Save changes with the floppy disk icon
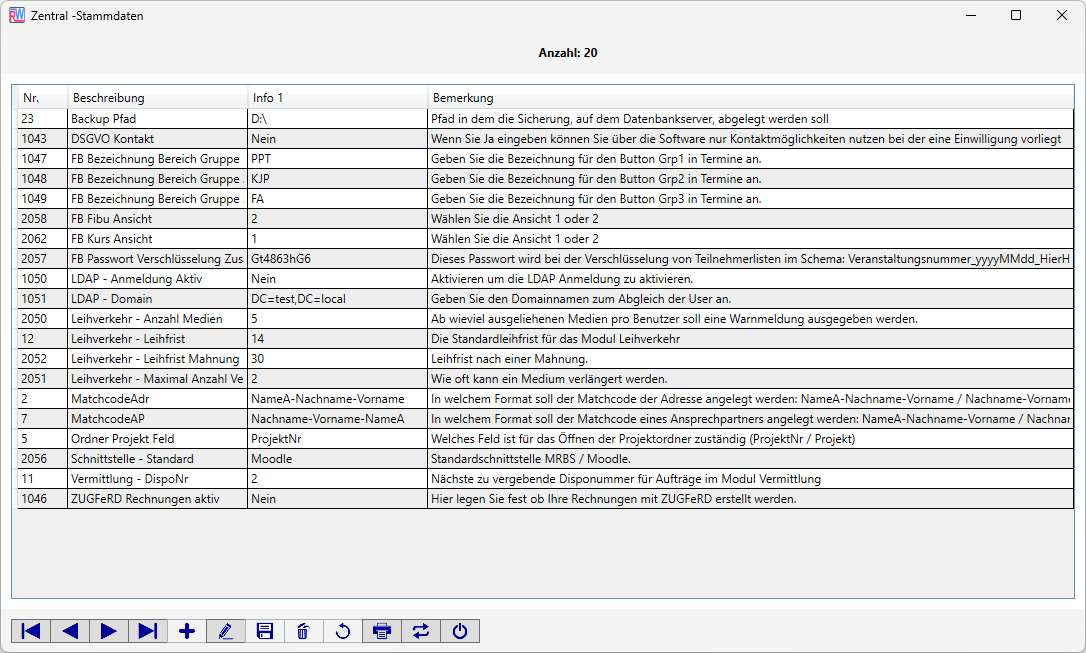Image resolution: width=1086 pixels, height=653 pixels. (x=265, y=631)
